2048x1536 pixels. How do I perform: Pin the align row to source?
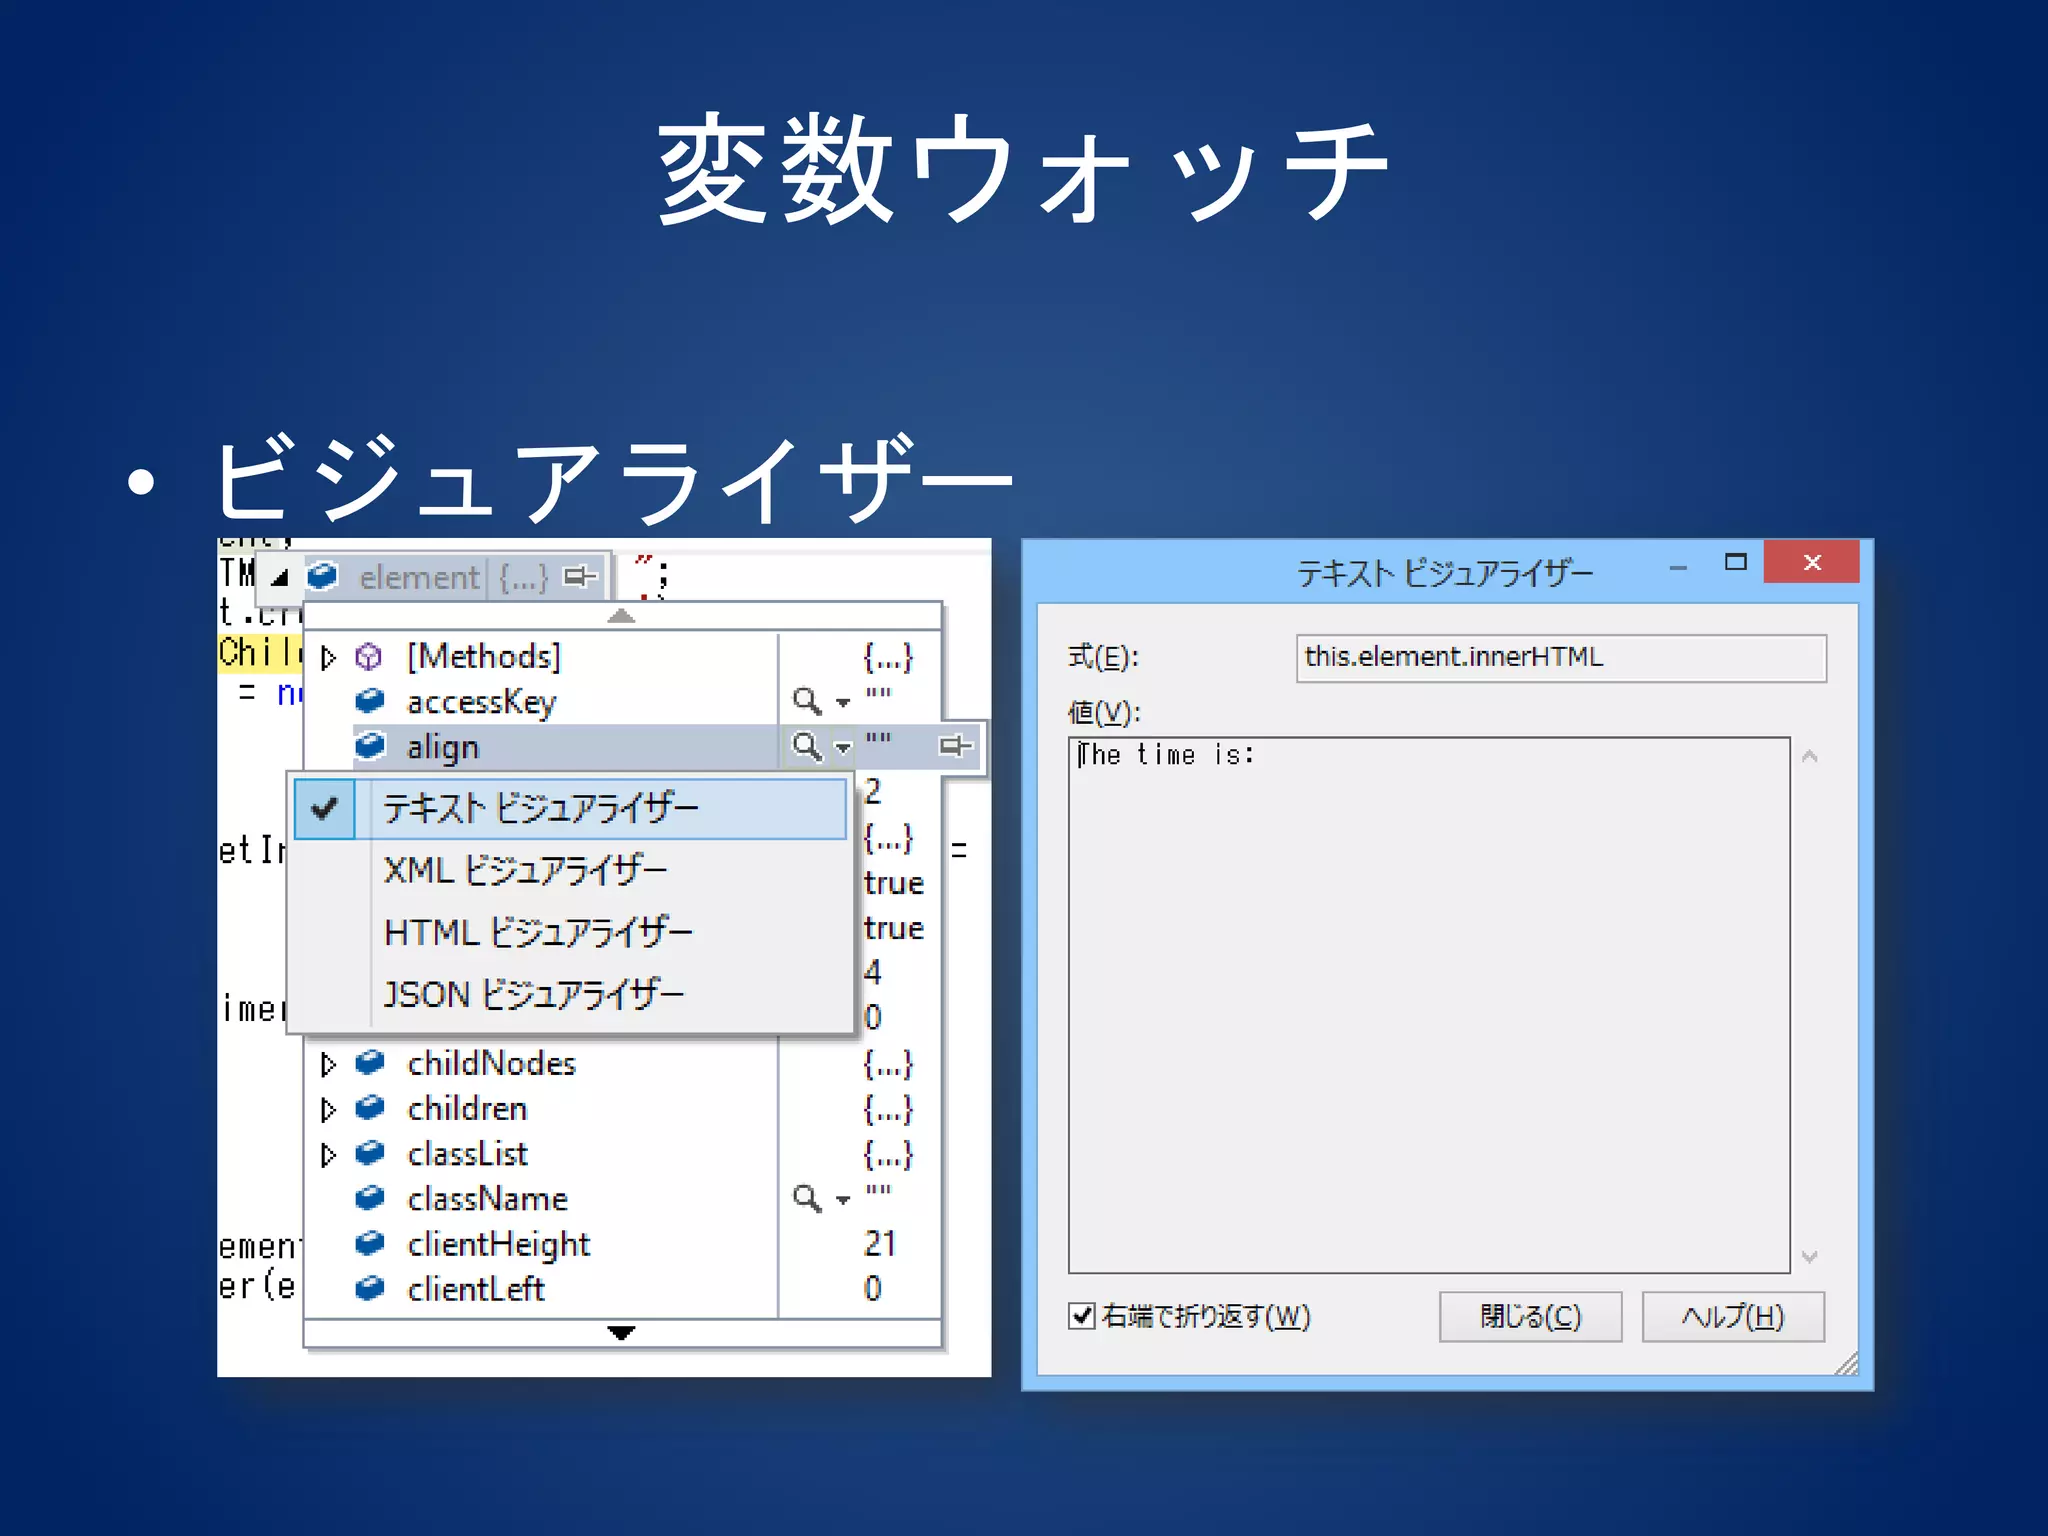pos(955,746)
